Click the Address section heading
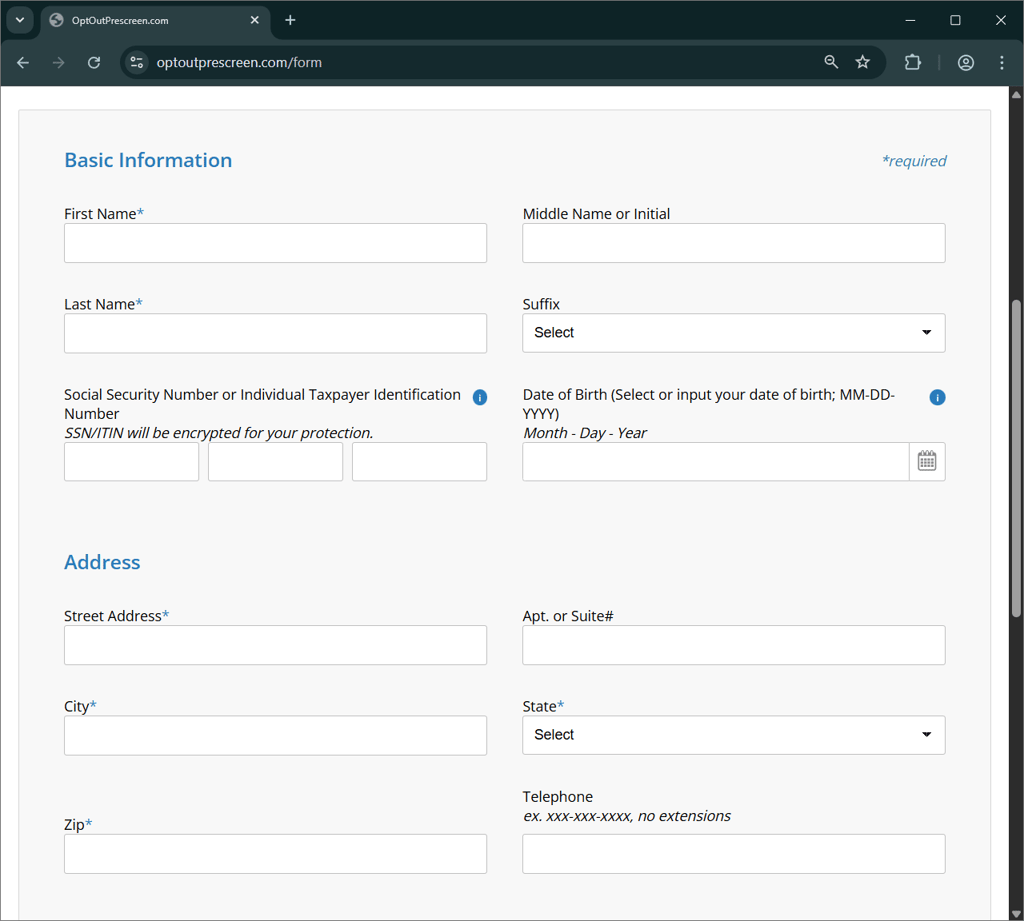 (x=102, y=562)
